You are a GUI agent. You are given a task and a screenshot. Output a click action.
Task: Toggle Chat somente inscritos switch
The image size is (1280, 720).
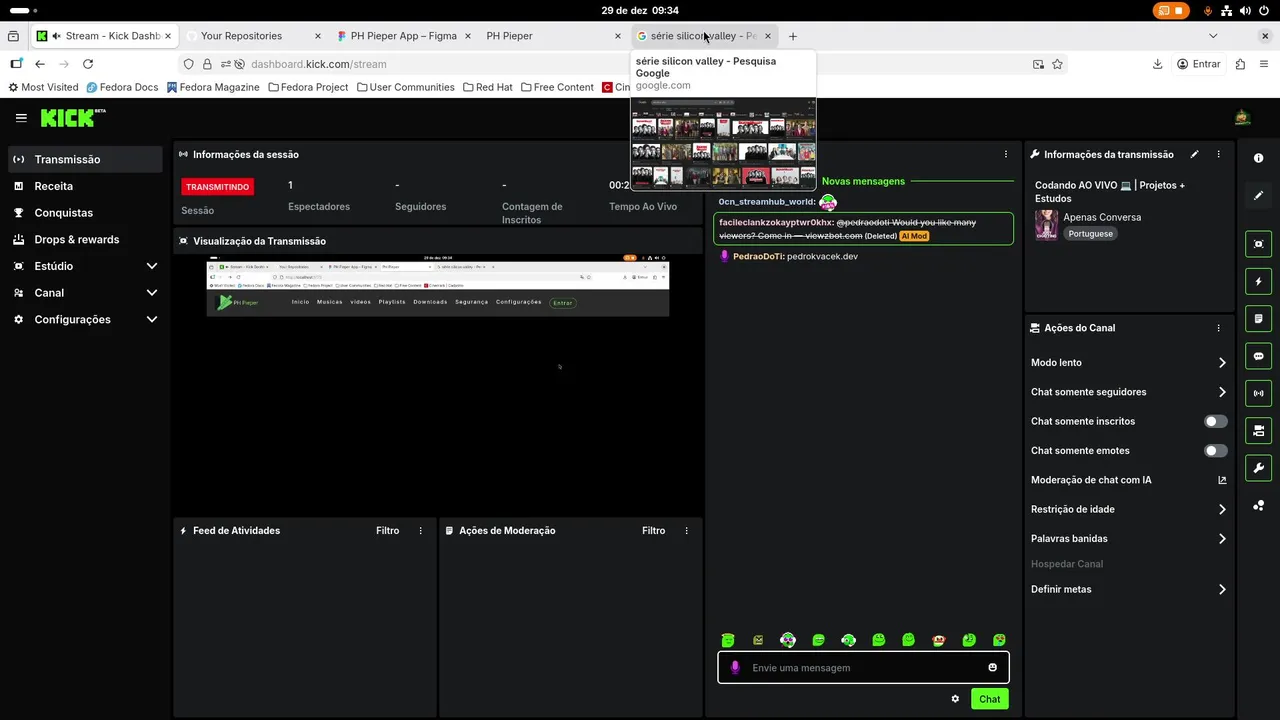point(1215,422)
